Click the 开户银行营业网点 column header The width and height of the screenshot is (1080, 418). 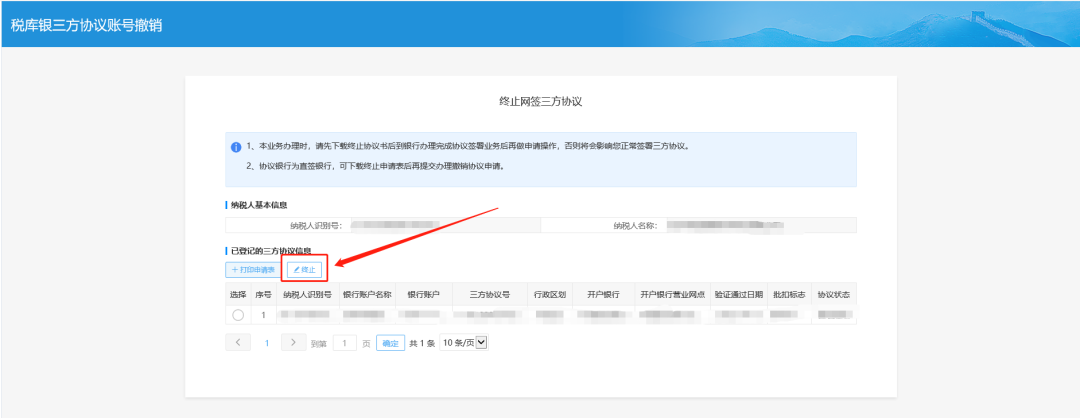674,295
